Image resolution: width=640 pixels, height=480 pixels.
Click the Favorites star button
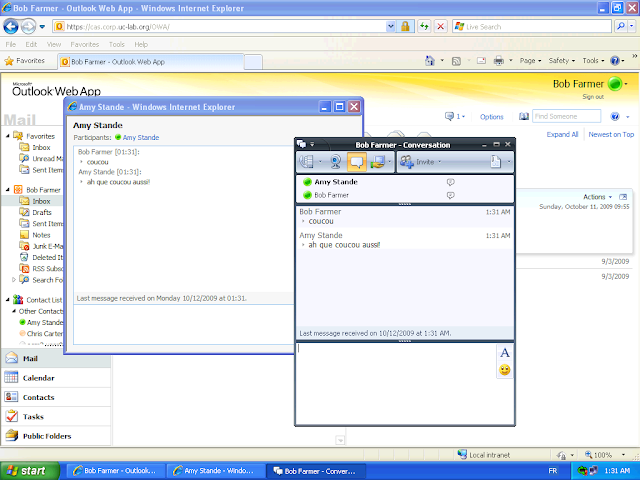pos(24,61)
